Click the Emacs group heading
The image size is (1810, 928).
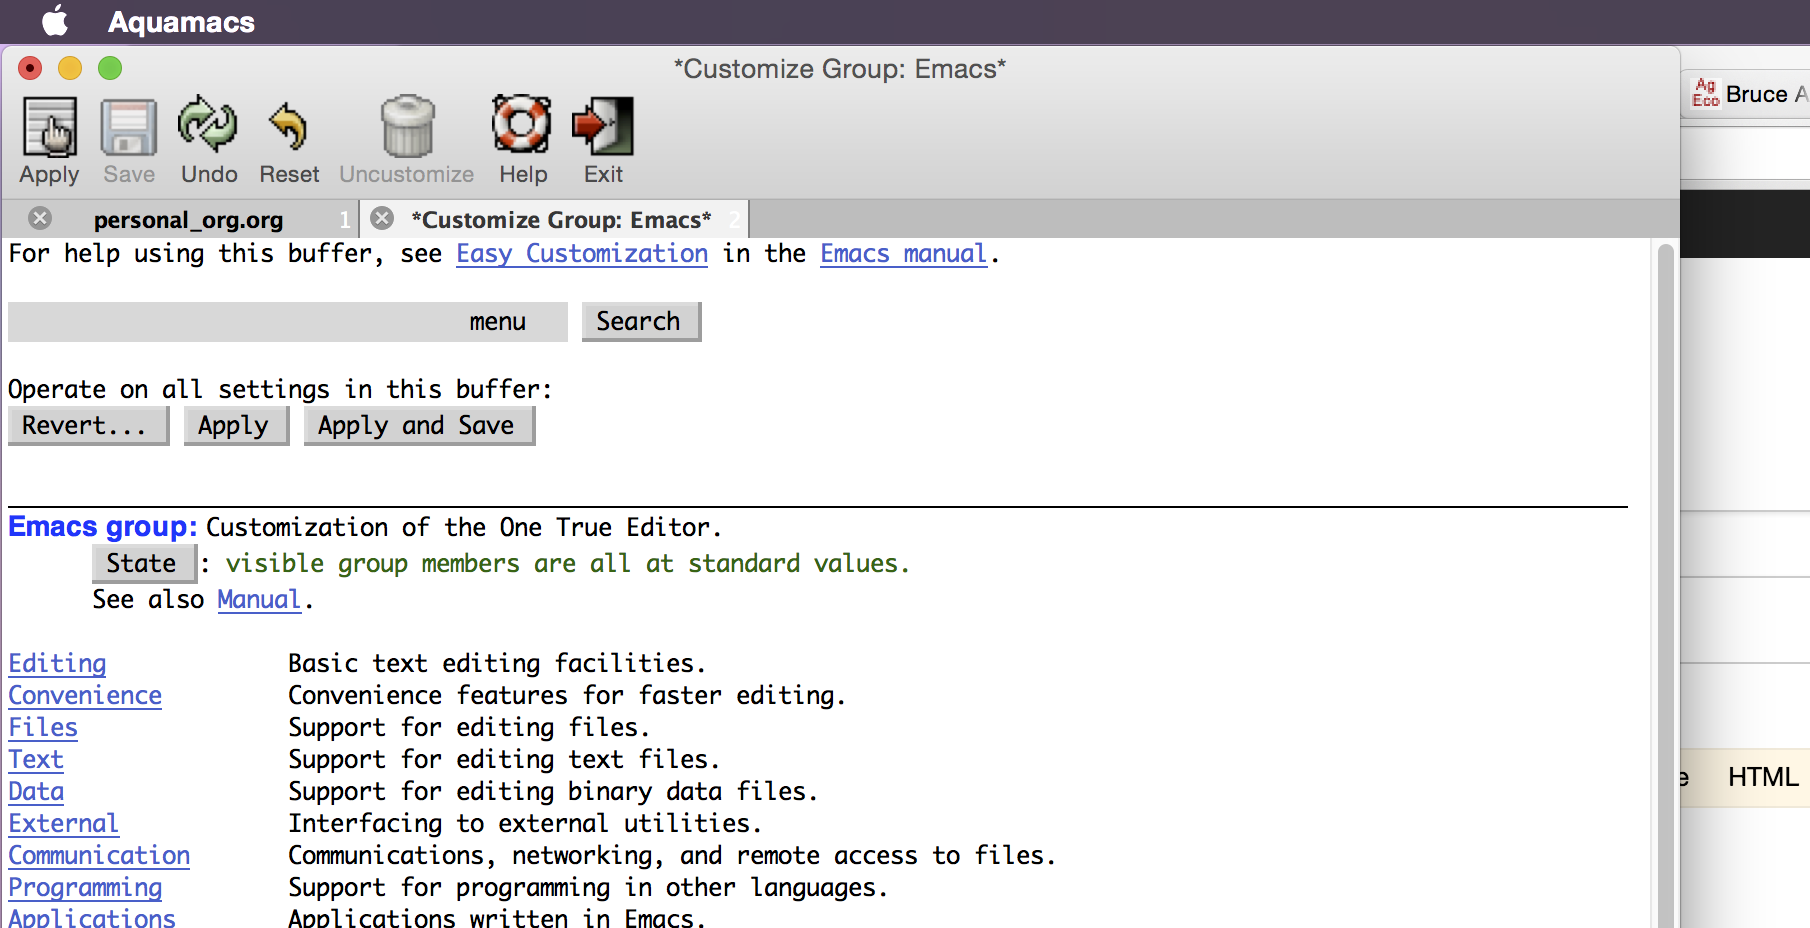pyautogui.click(x=103, y=527)
